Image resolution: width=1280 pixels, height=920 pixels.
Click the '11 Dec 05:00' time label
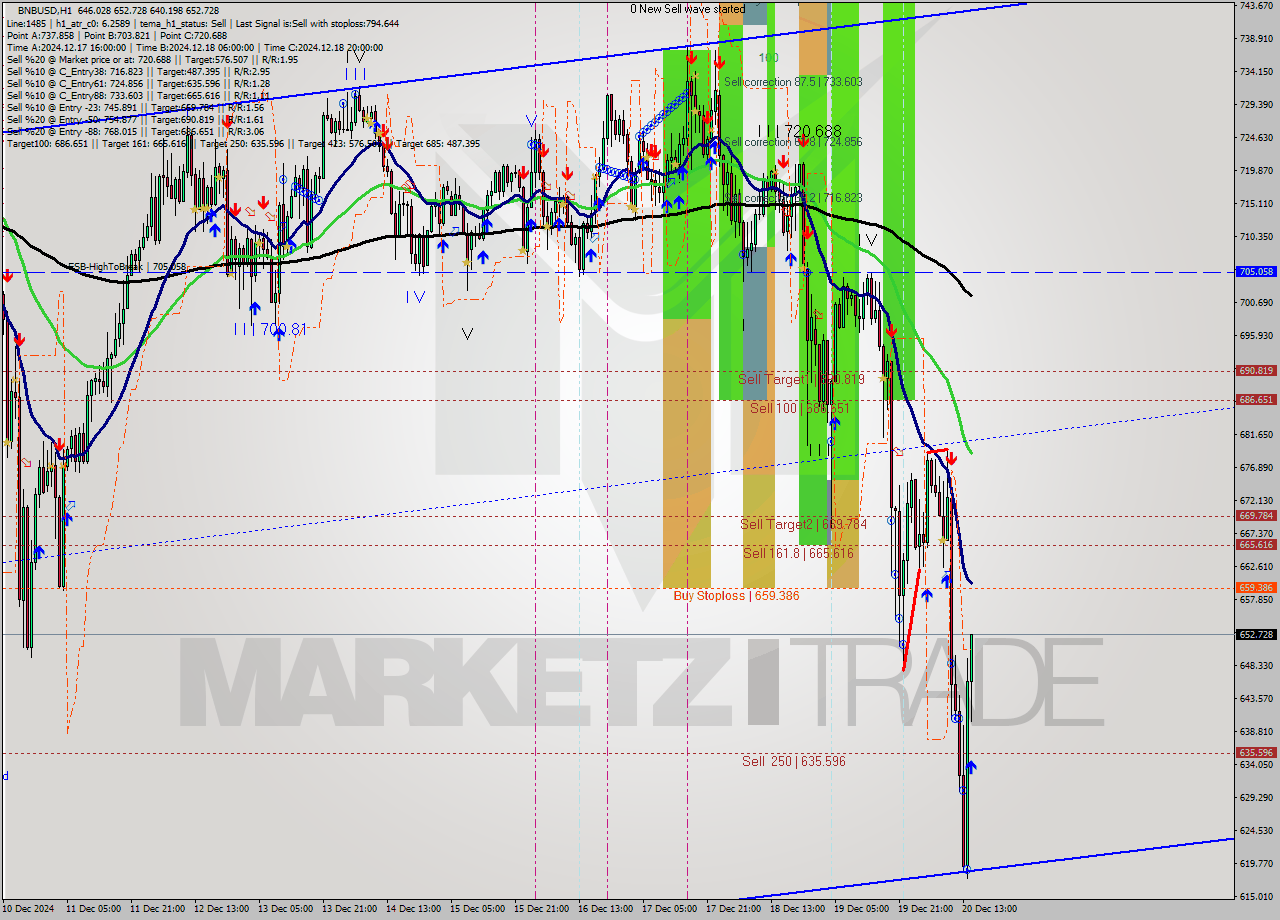click(95, 909)
